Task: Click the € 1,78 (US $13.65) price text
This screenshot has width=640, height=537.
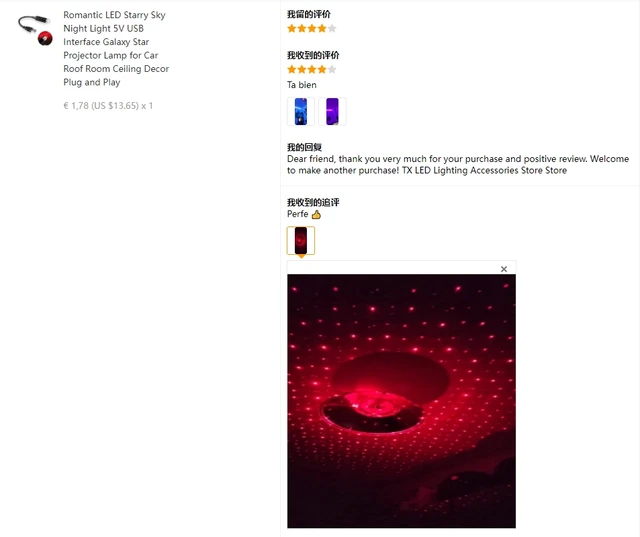Action: click(108, 106)
